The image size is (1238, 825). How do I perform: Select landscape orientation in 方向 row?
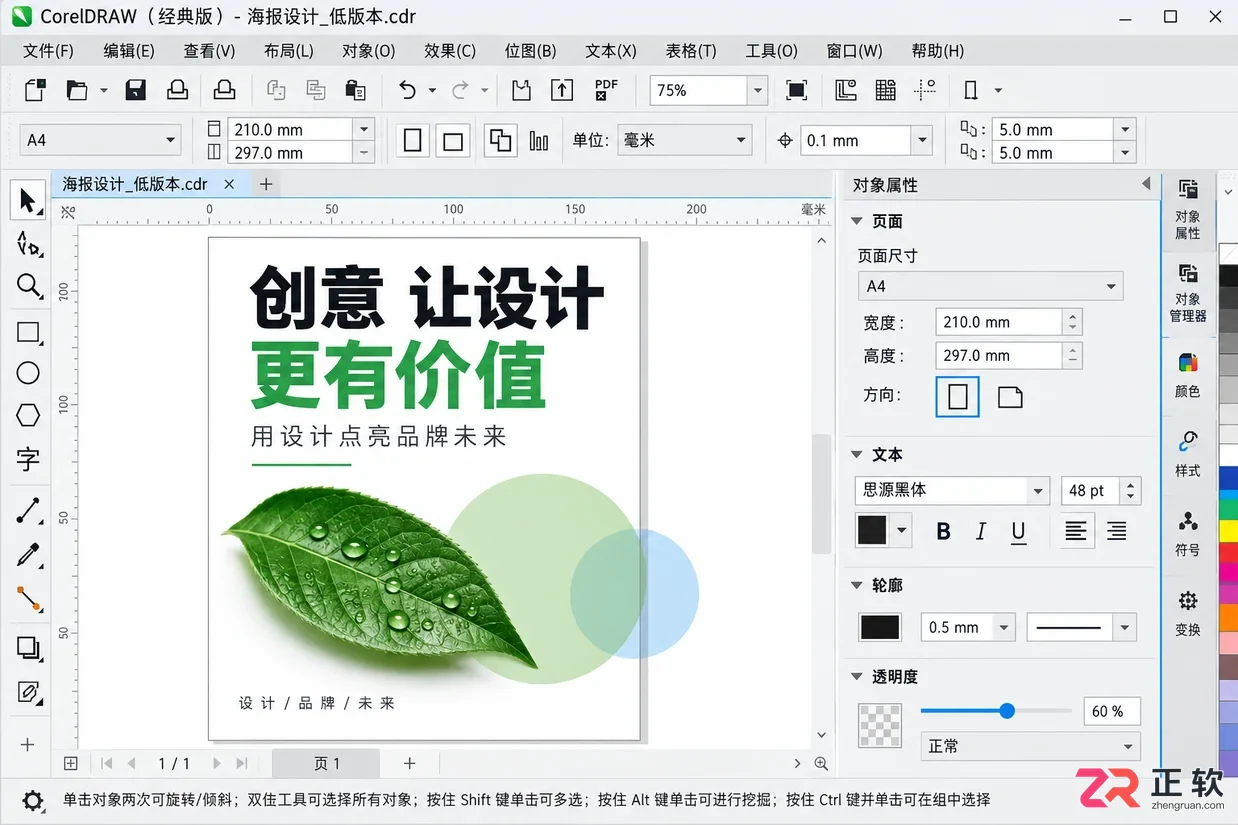pyautogui.click(x=1010, y=397)
